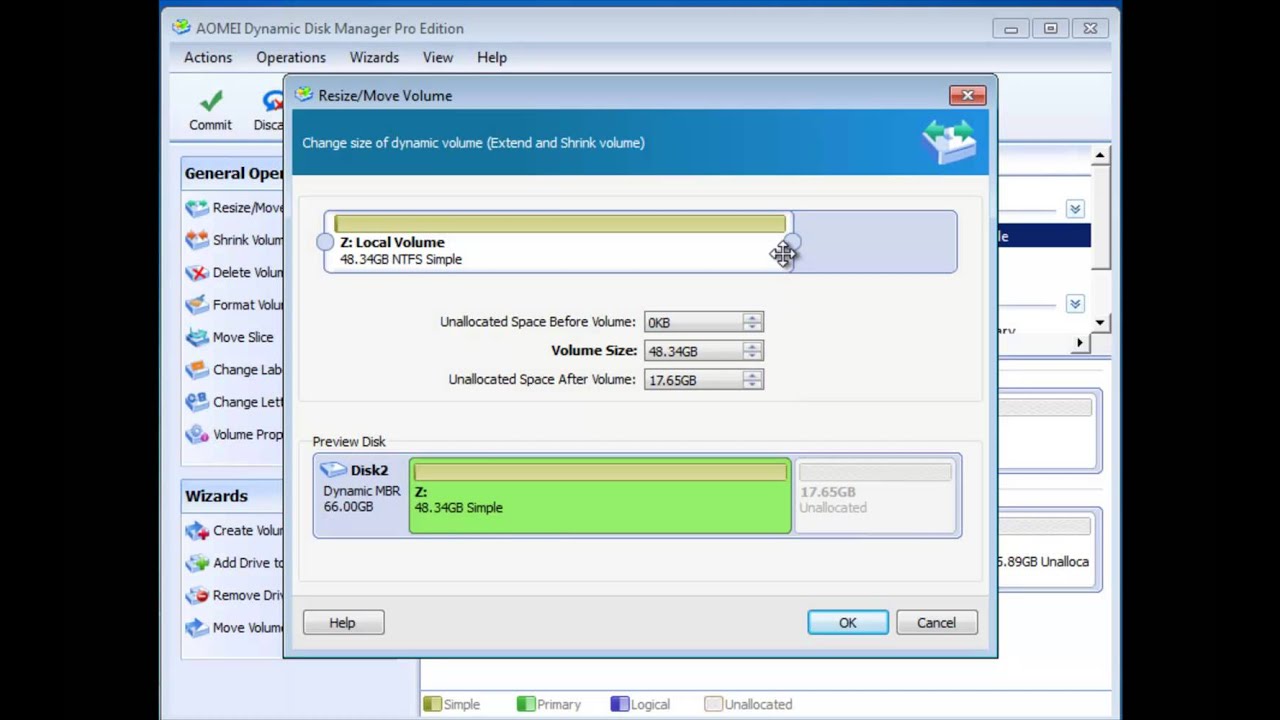Click the horizontal scroll right arrow
Viewport: 1280px width, 720px height.
tap(1079, 343)
